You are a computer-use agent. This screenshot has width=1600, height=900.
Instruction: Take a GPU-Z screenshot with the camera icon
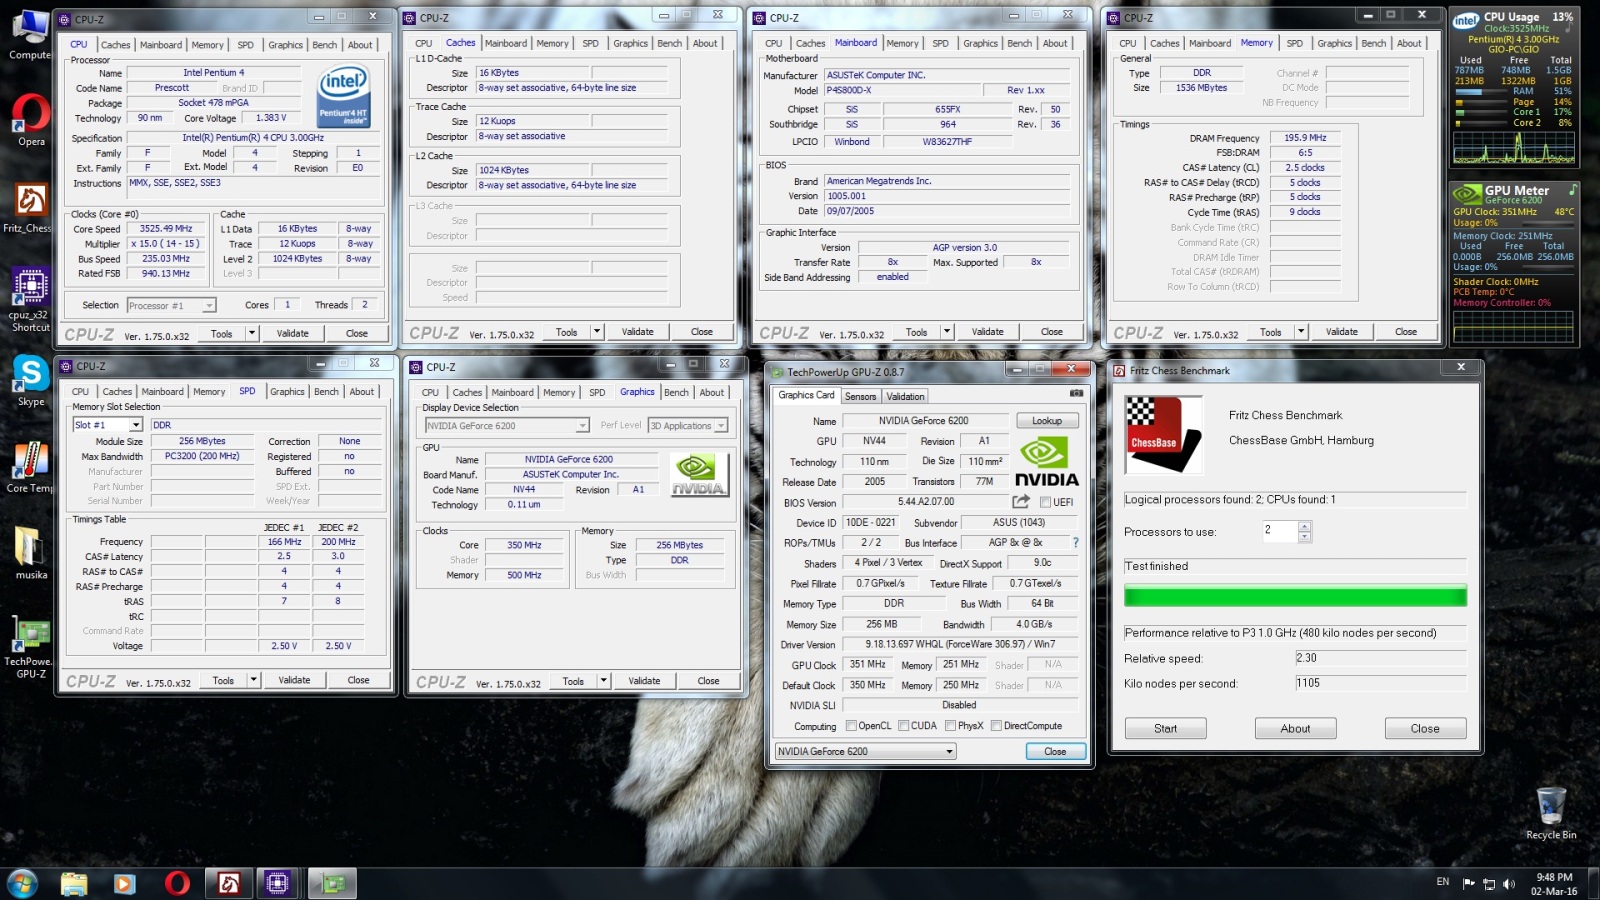(x=1076, y=394)
